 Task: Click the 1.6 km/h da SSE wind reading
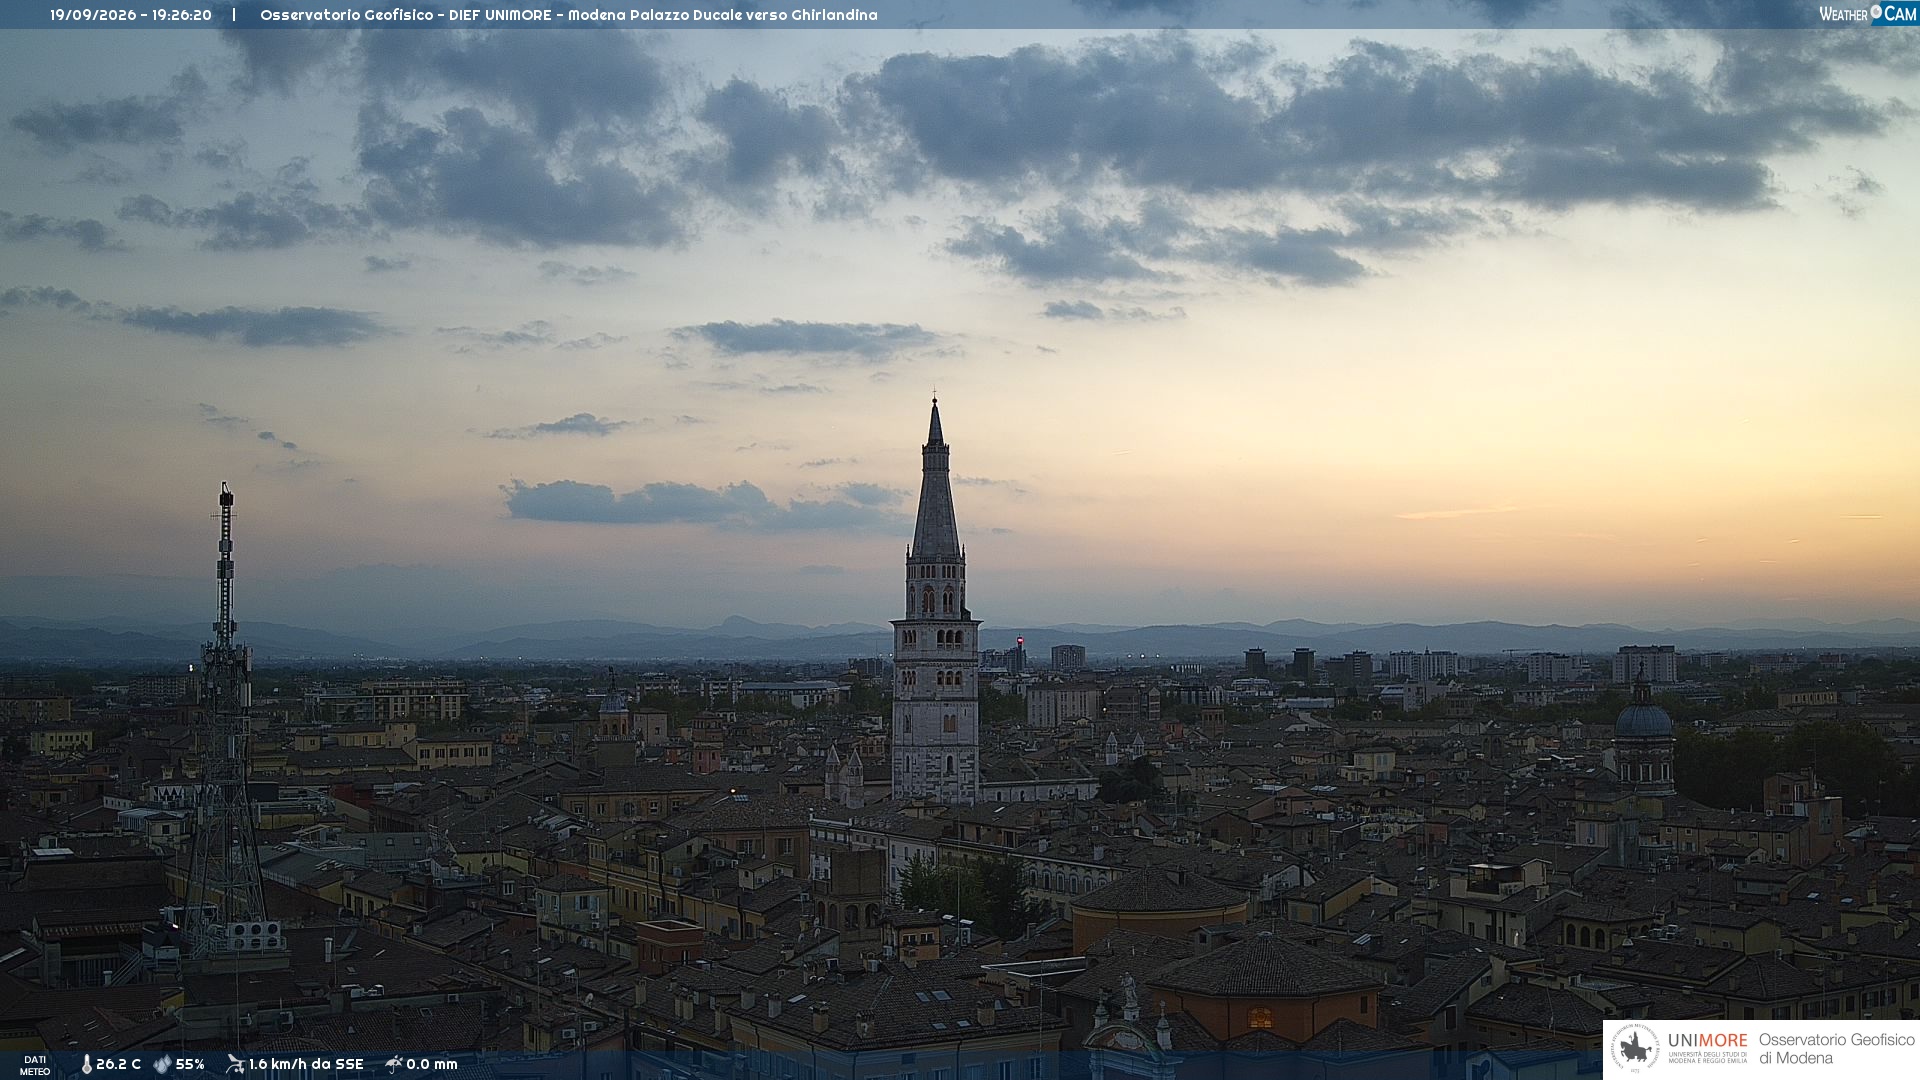(306, 1065)
